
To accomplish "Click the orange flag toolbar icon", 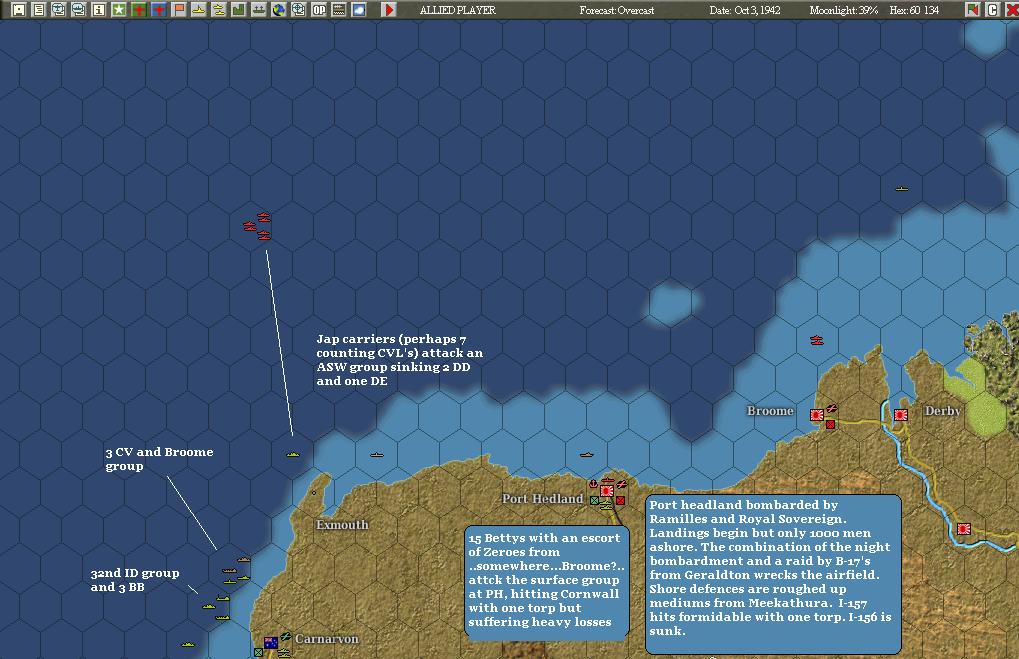I will click(x=179, y=10).
